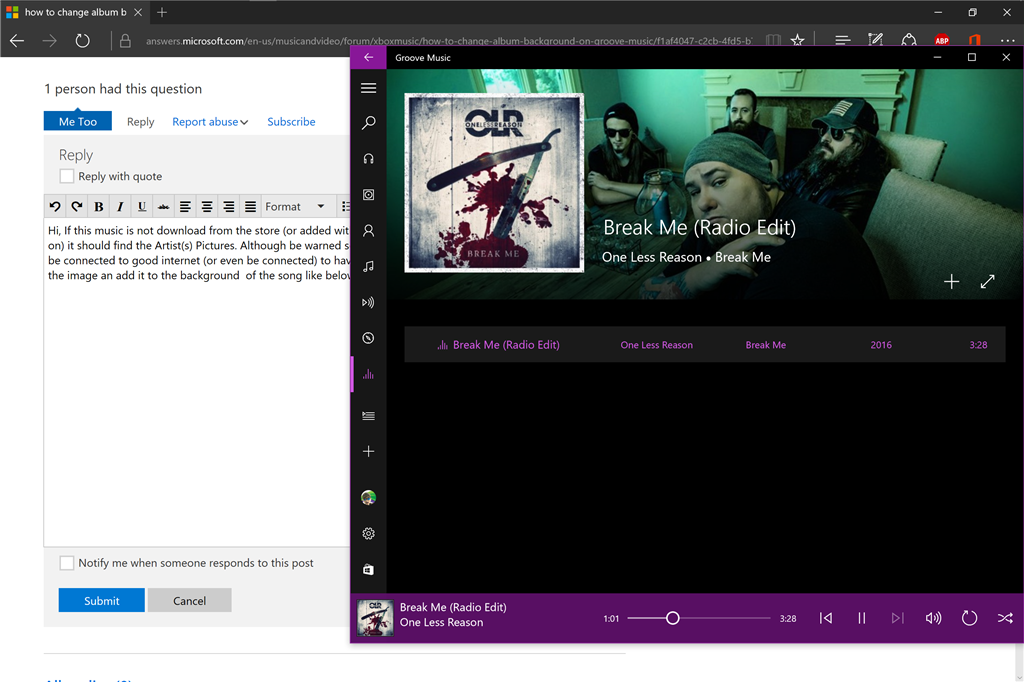1024x682 pixels.
Task: Check Reply with quote box
Action: tap(67, 176)
